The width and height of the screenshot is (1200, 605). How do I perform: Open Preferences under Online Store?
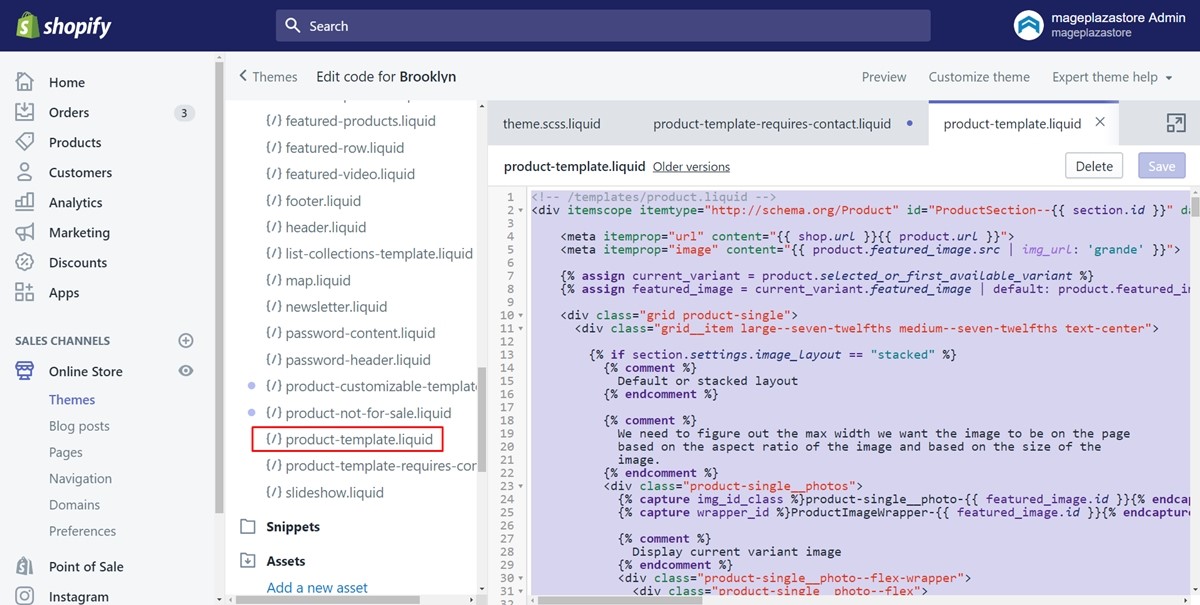coord(82,531)
